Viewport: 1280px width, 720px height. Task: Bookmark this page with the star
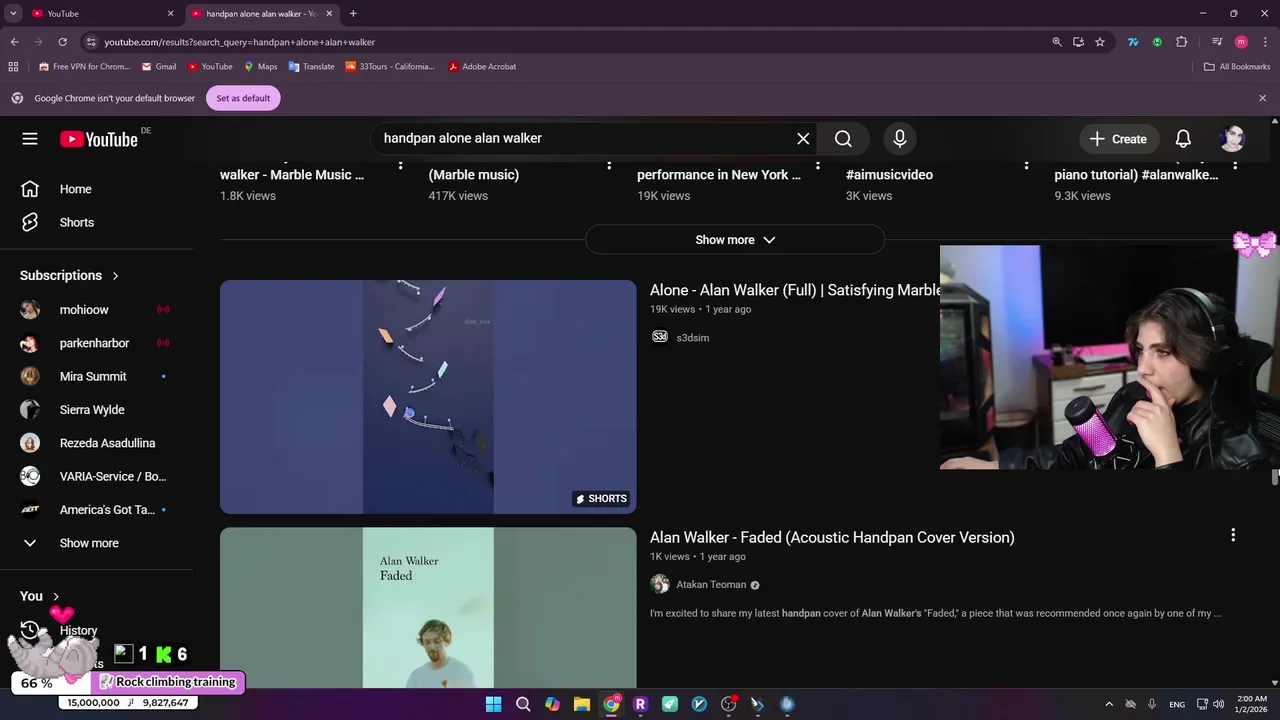point(1100,42)
